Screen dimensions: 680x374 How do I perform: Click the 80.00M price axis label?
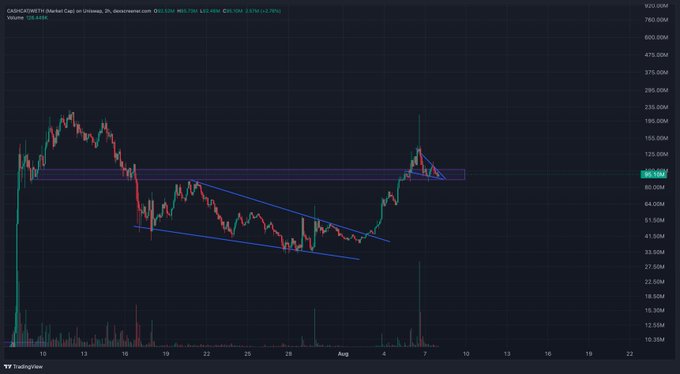pos(655,187)
